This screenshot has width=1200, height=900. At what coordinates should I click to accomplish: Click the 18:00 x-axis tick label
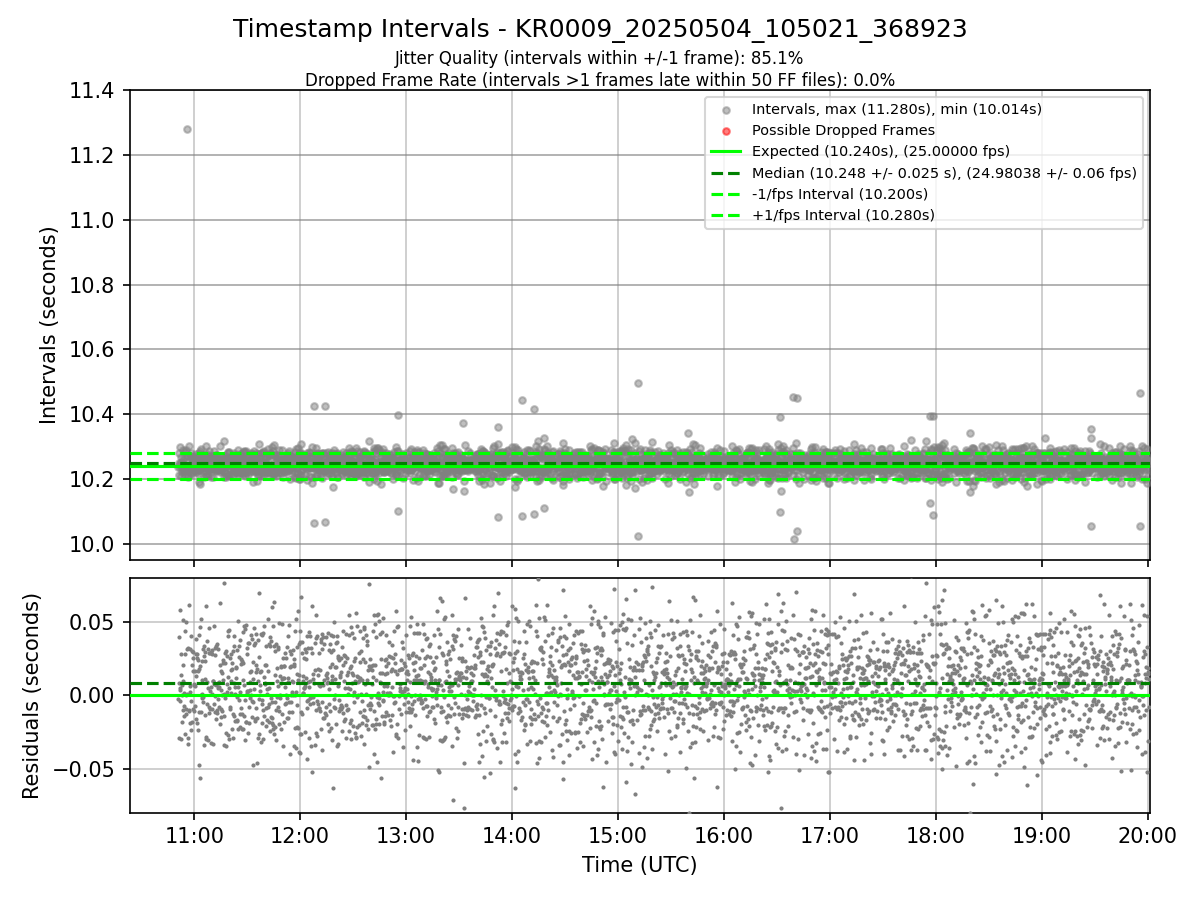coord(935,836)
